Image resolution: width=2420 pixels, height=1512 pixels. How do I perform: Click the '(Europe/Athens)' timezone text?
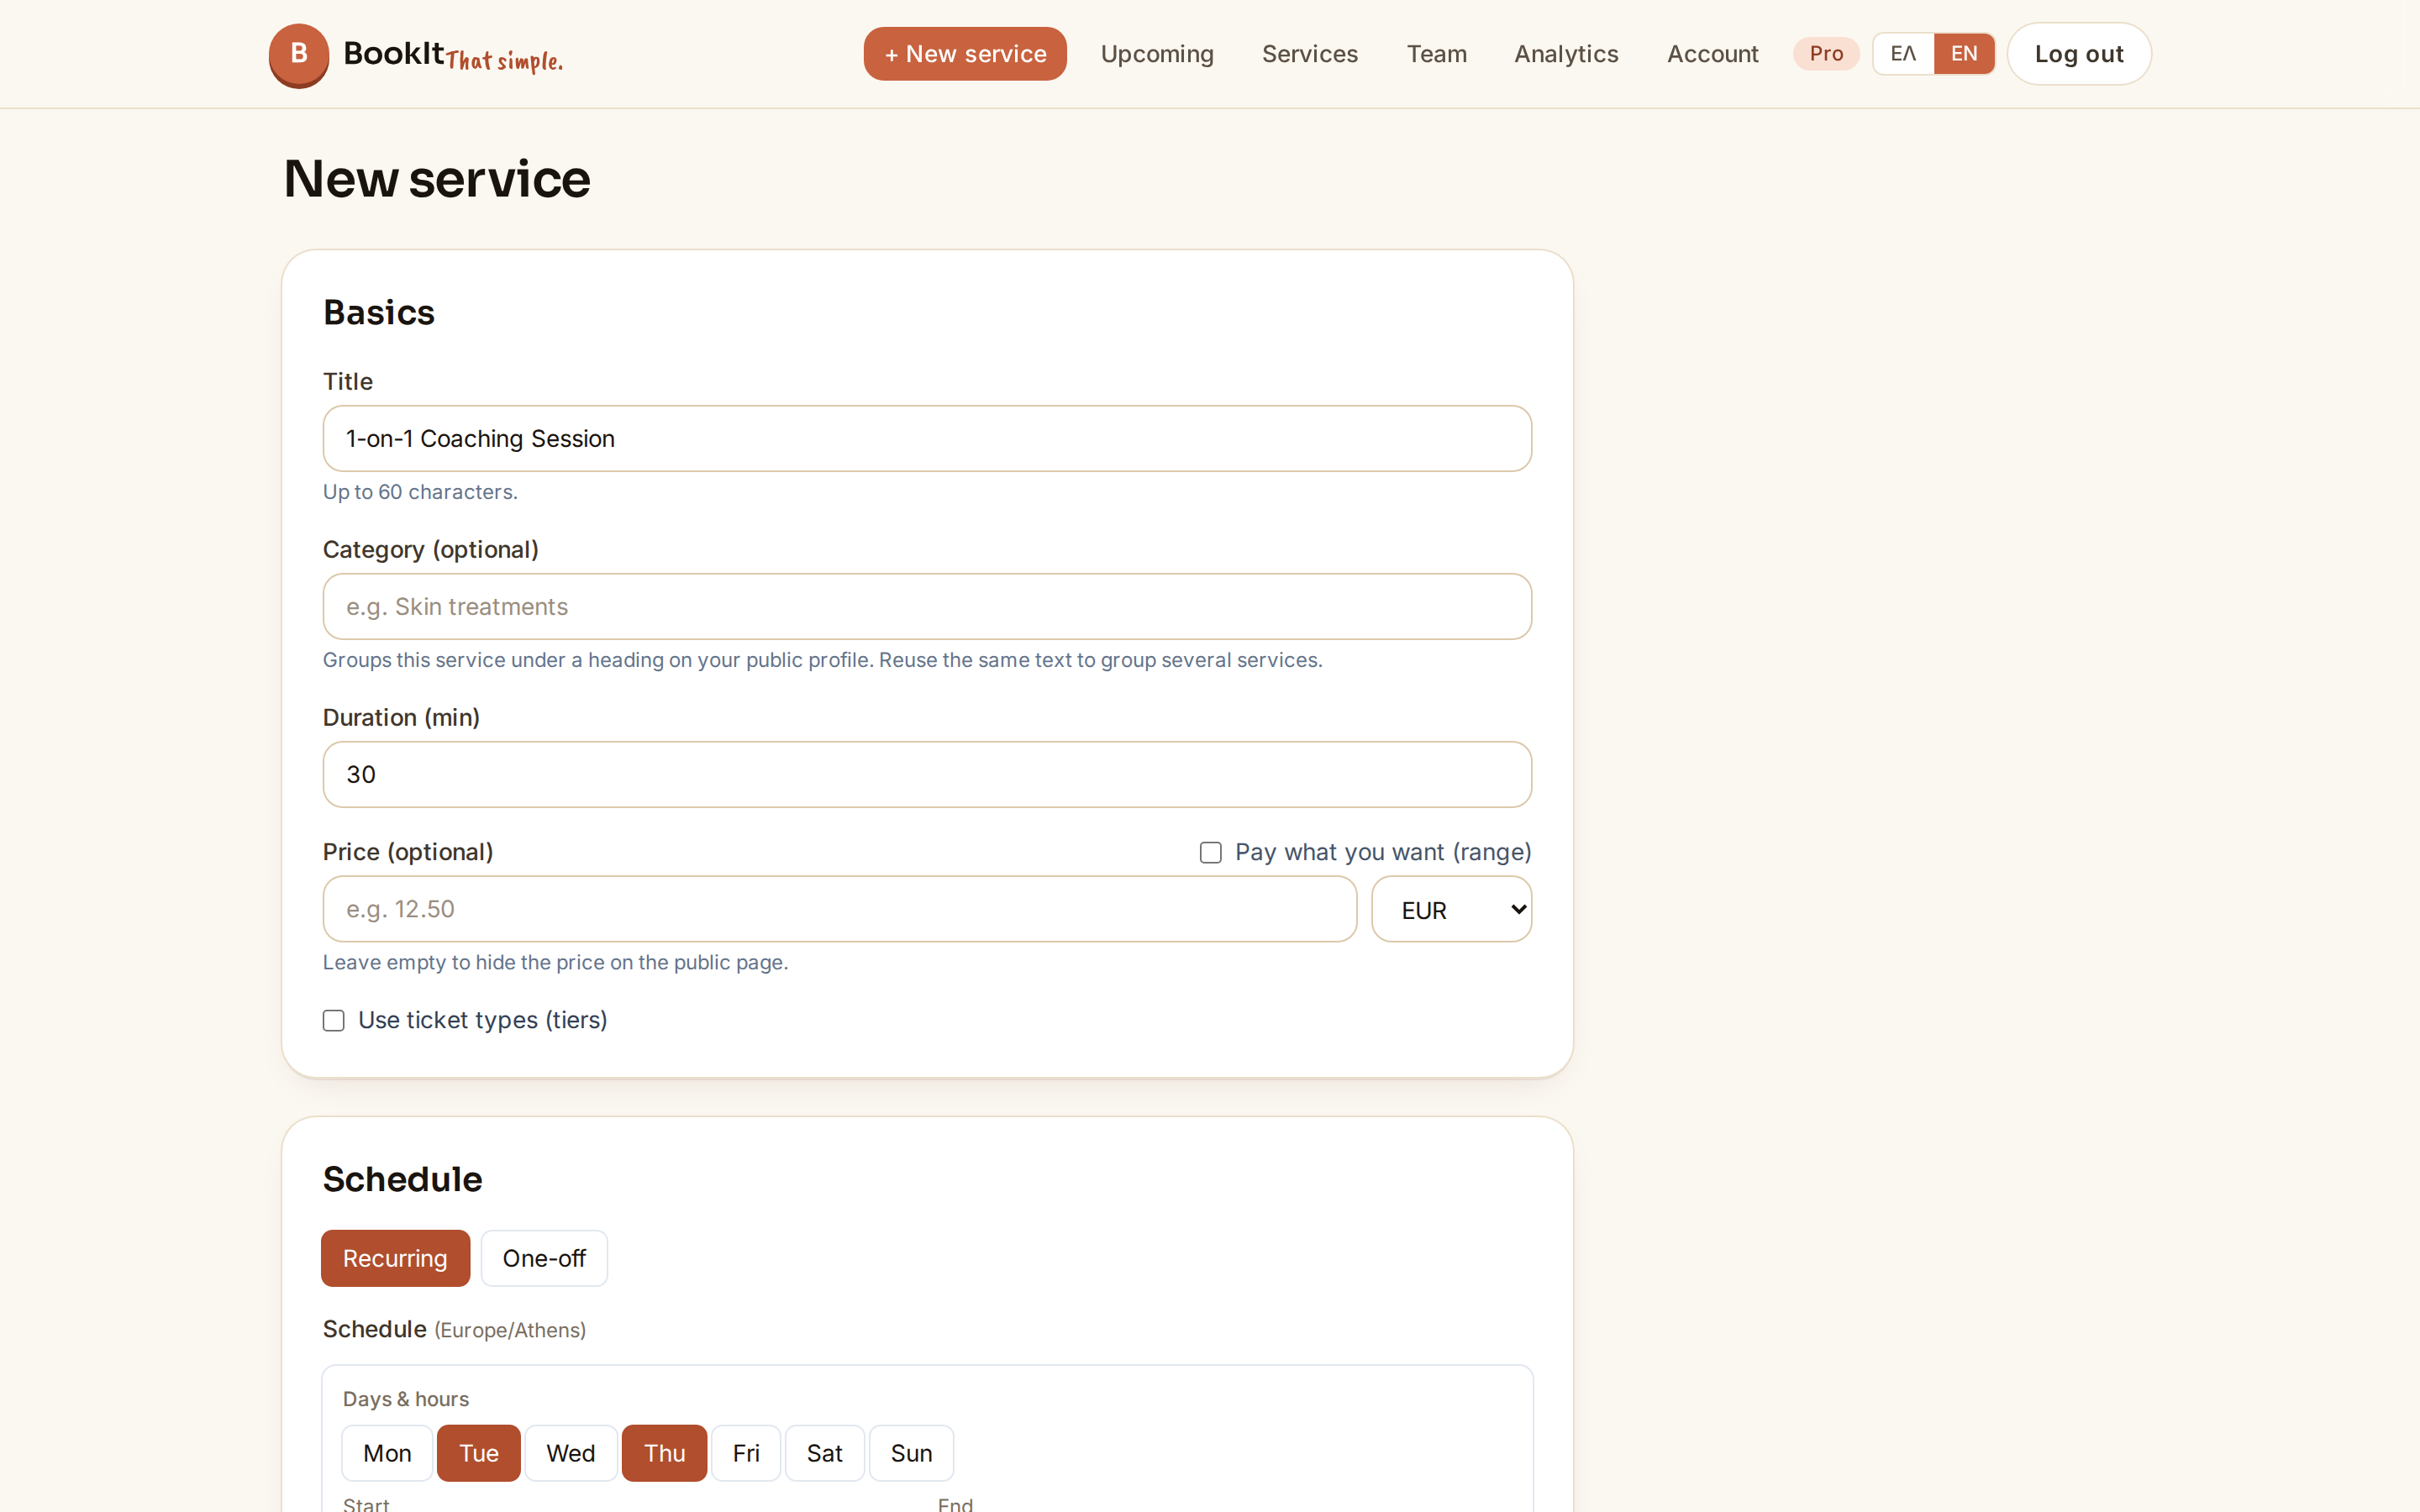pos(510,1331)
